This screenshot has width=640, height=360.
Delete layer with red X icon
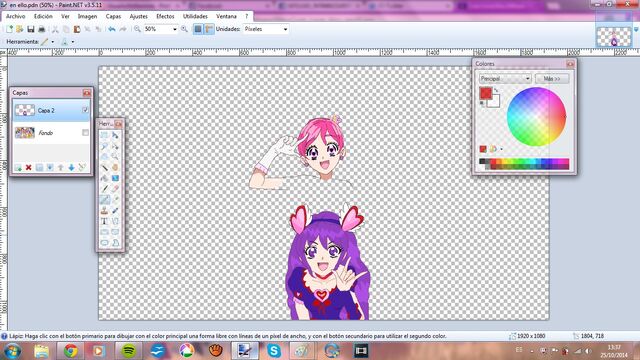click(x=29, y=167)
